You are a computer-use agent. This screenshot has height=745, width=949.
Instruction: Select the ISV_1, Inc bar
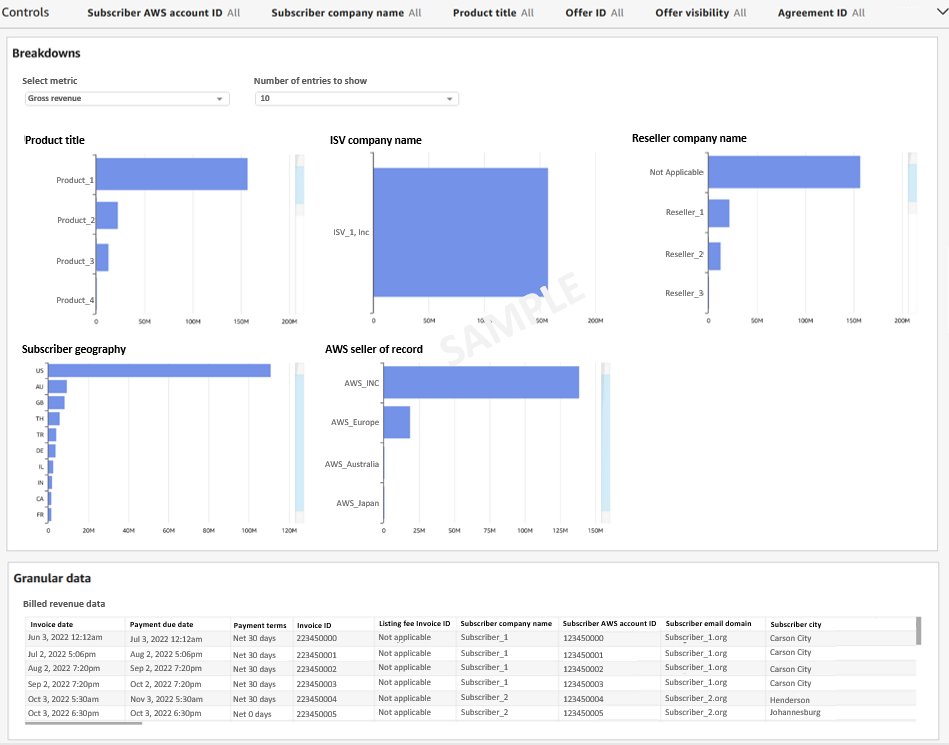coord(460,232)
